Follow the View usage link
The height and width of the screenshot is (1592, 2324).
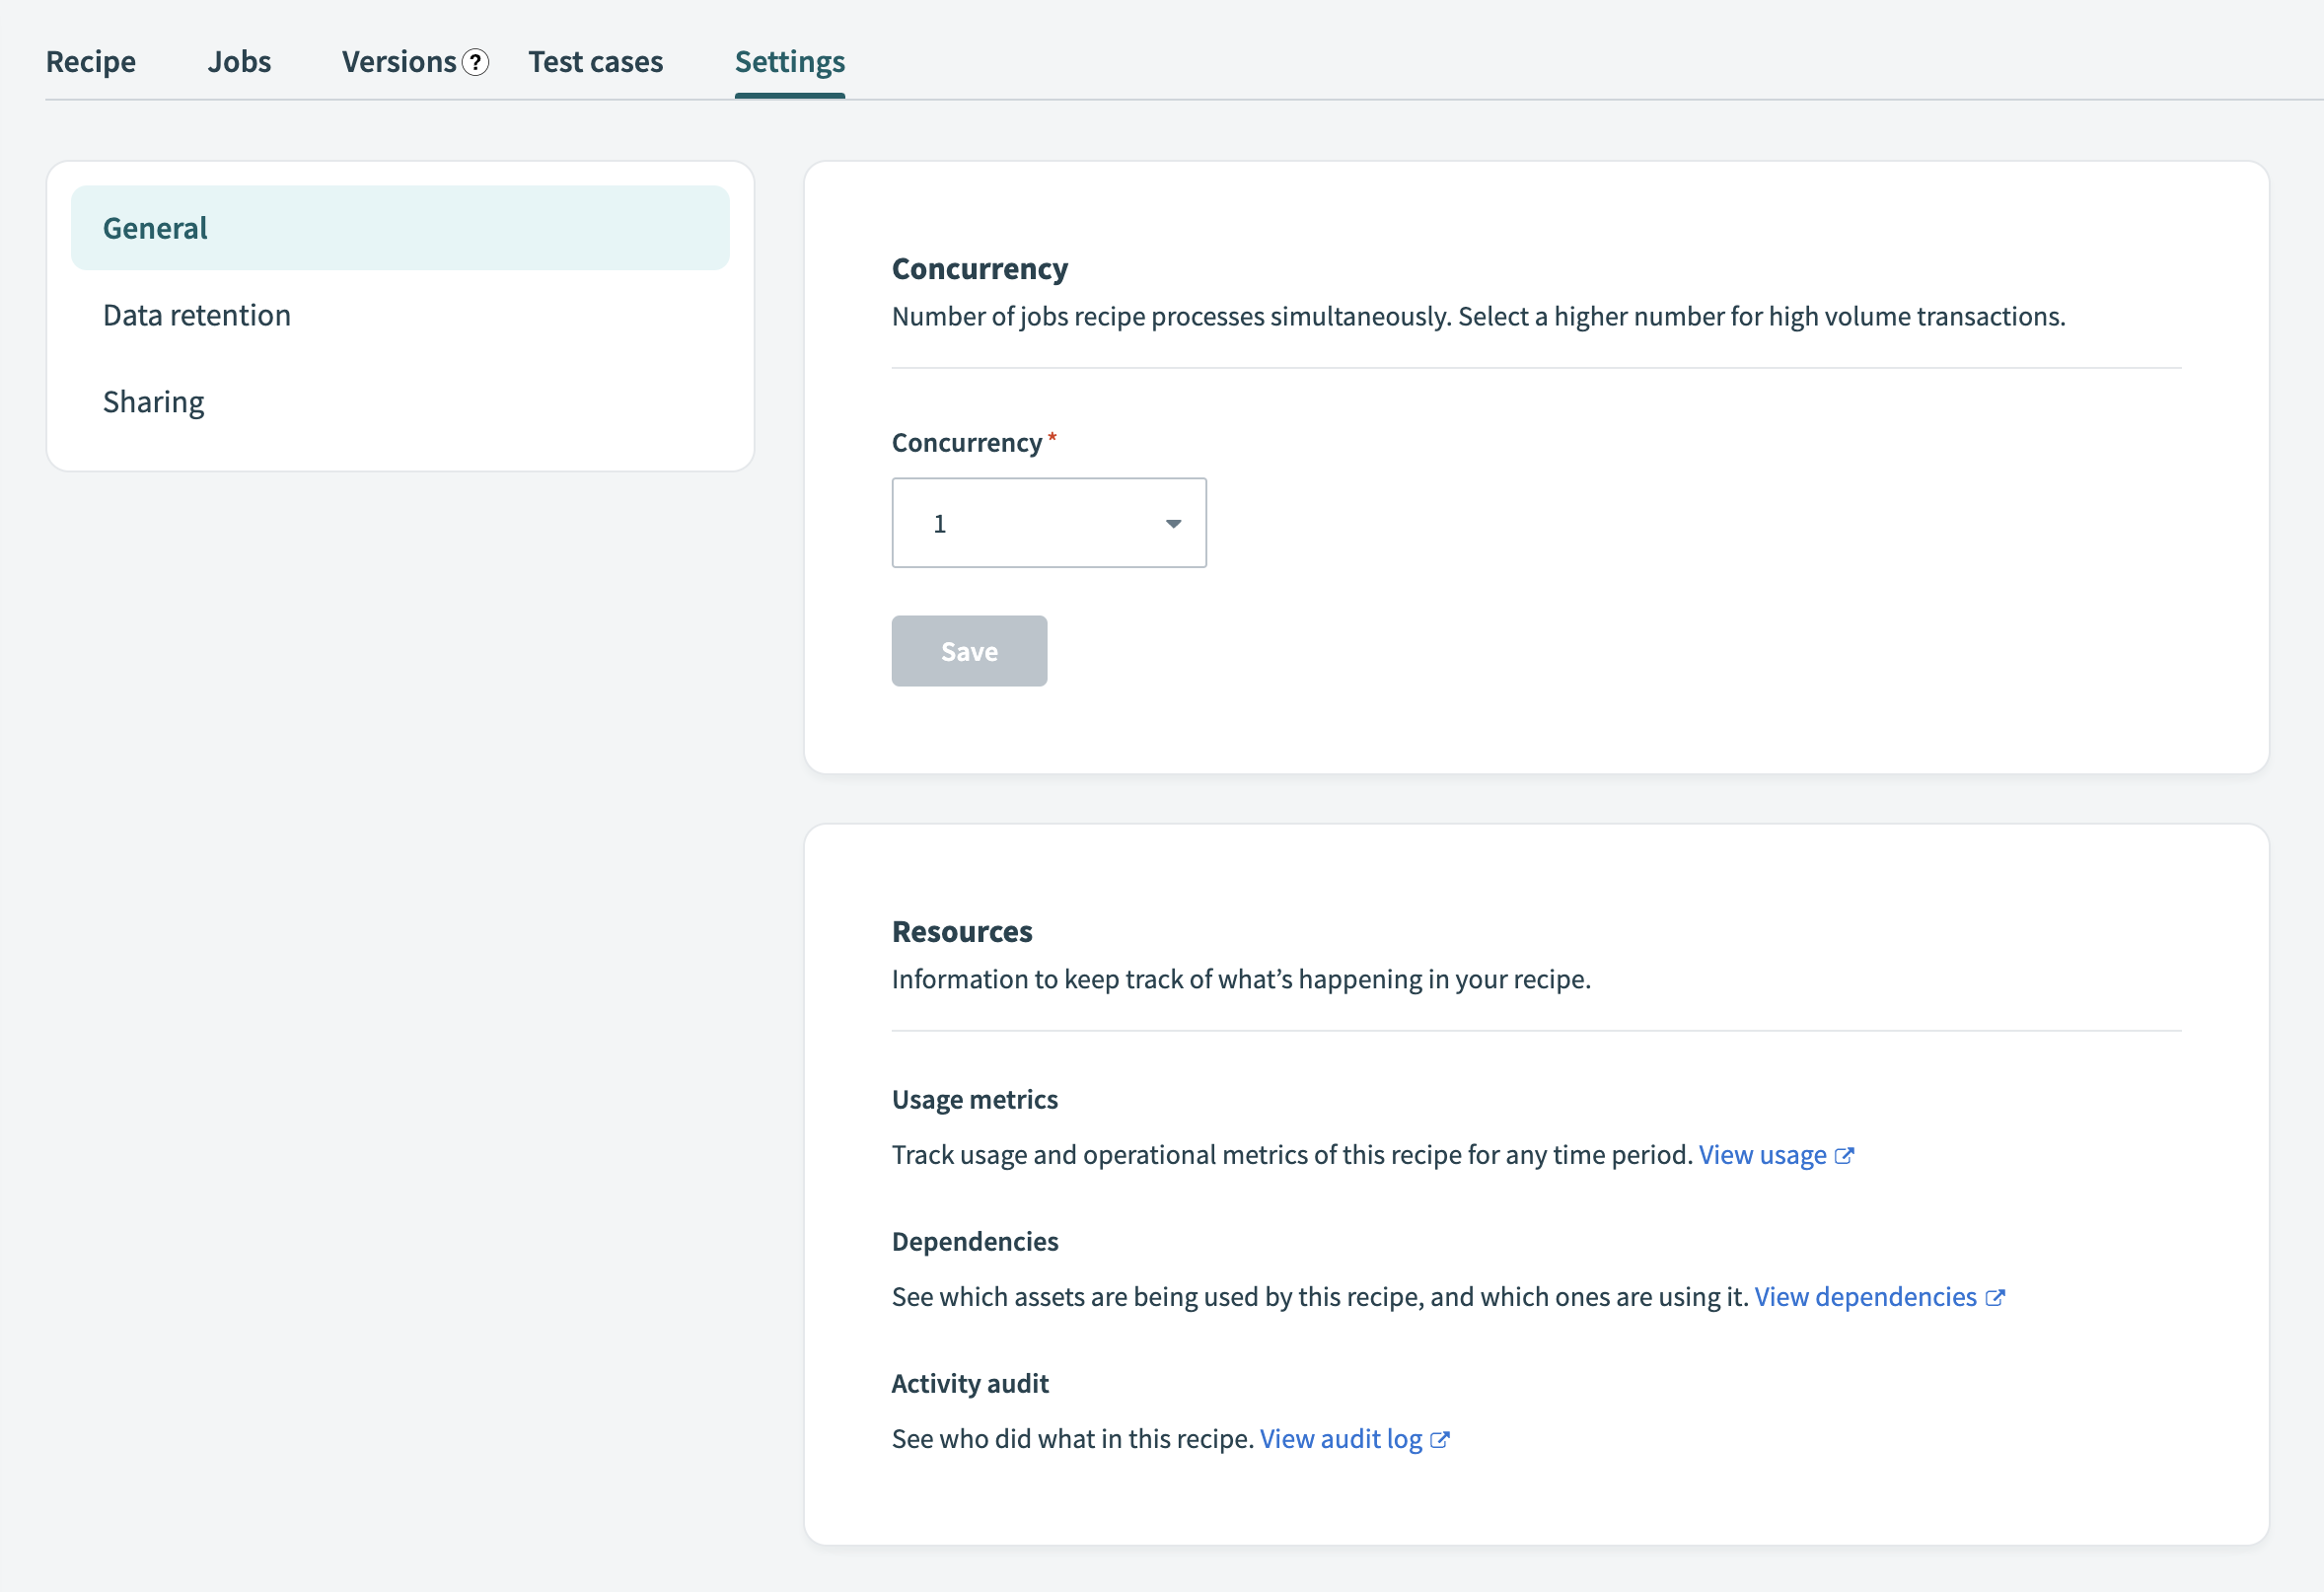pos(1762,1155)
